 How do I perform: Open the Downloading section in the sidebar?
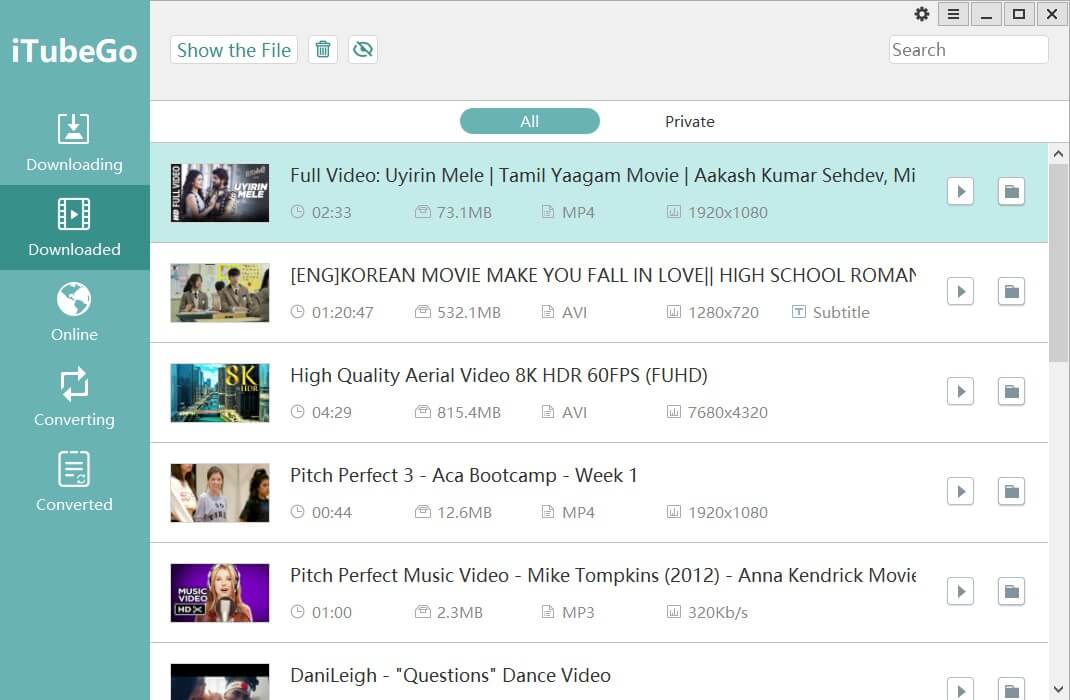click(x=74, y=143)
